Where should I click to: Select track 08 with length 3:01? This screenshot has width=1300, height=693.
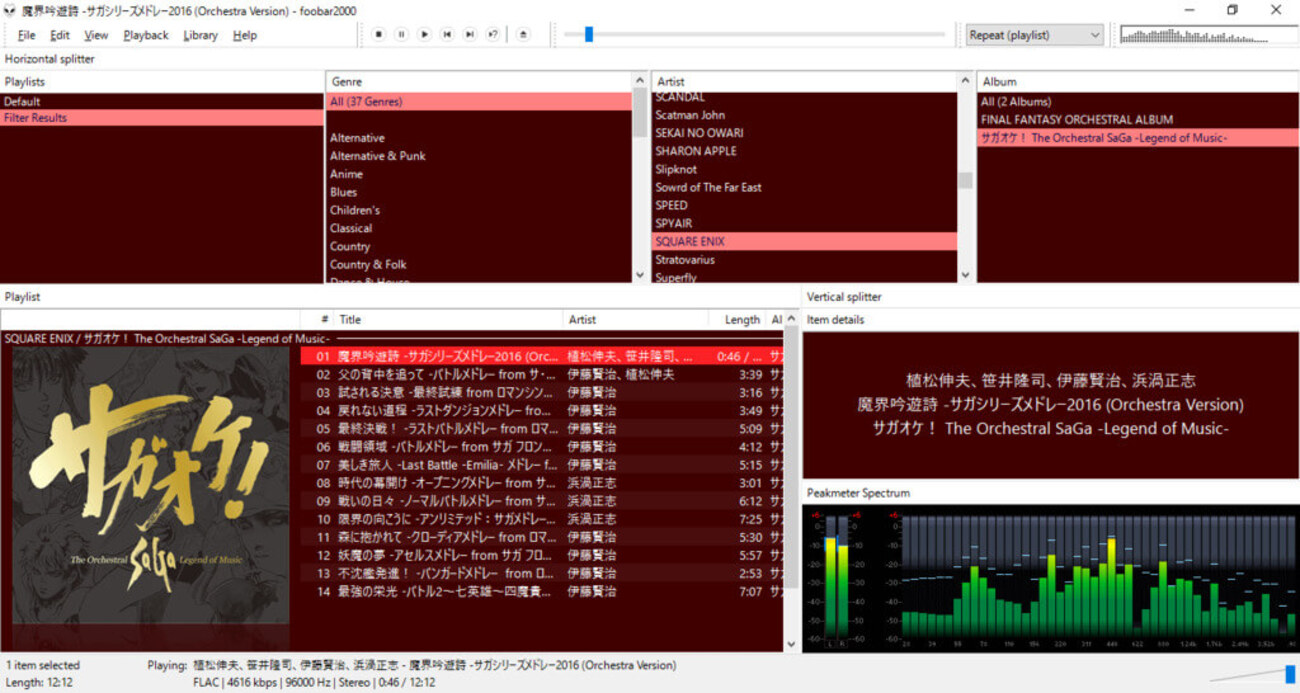coord(542,483)
